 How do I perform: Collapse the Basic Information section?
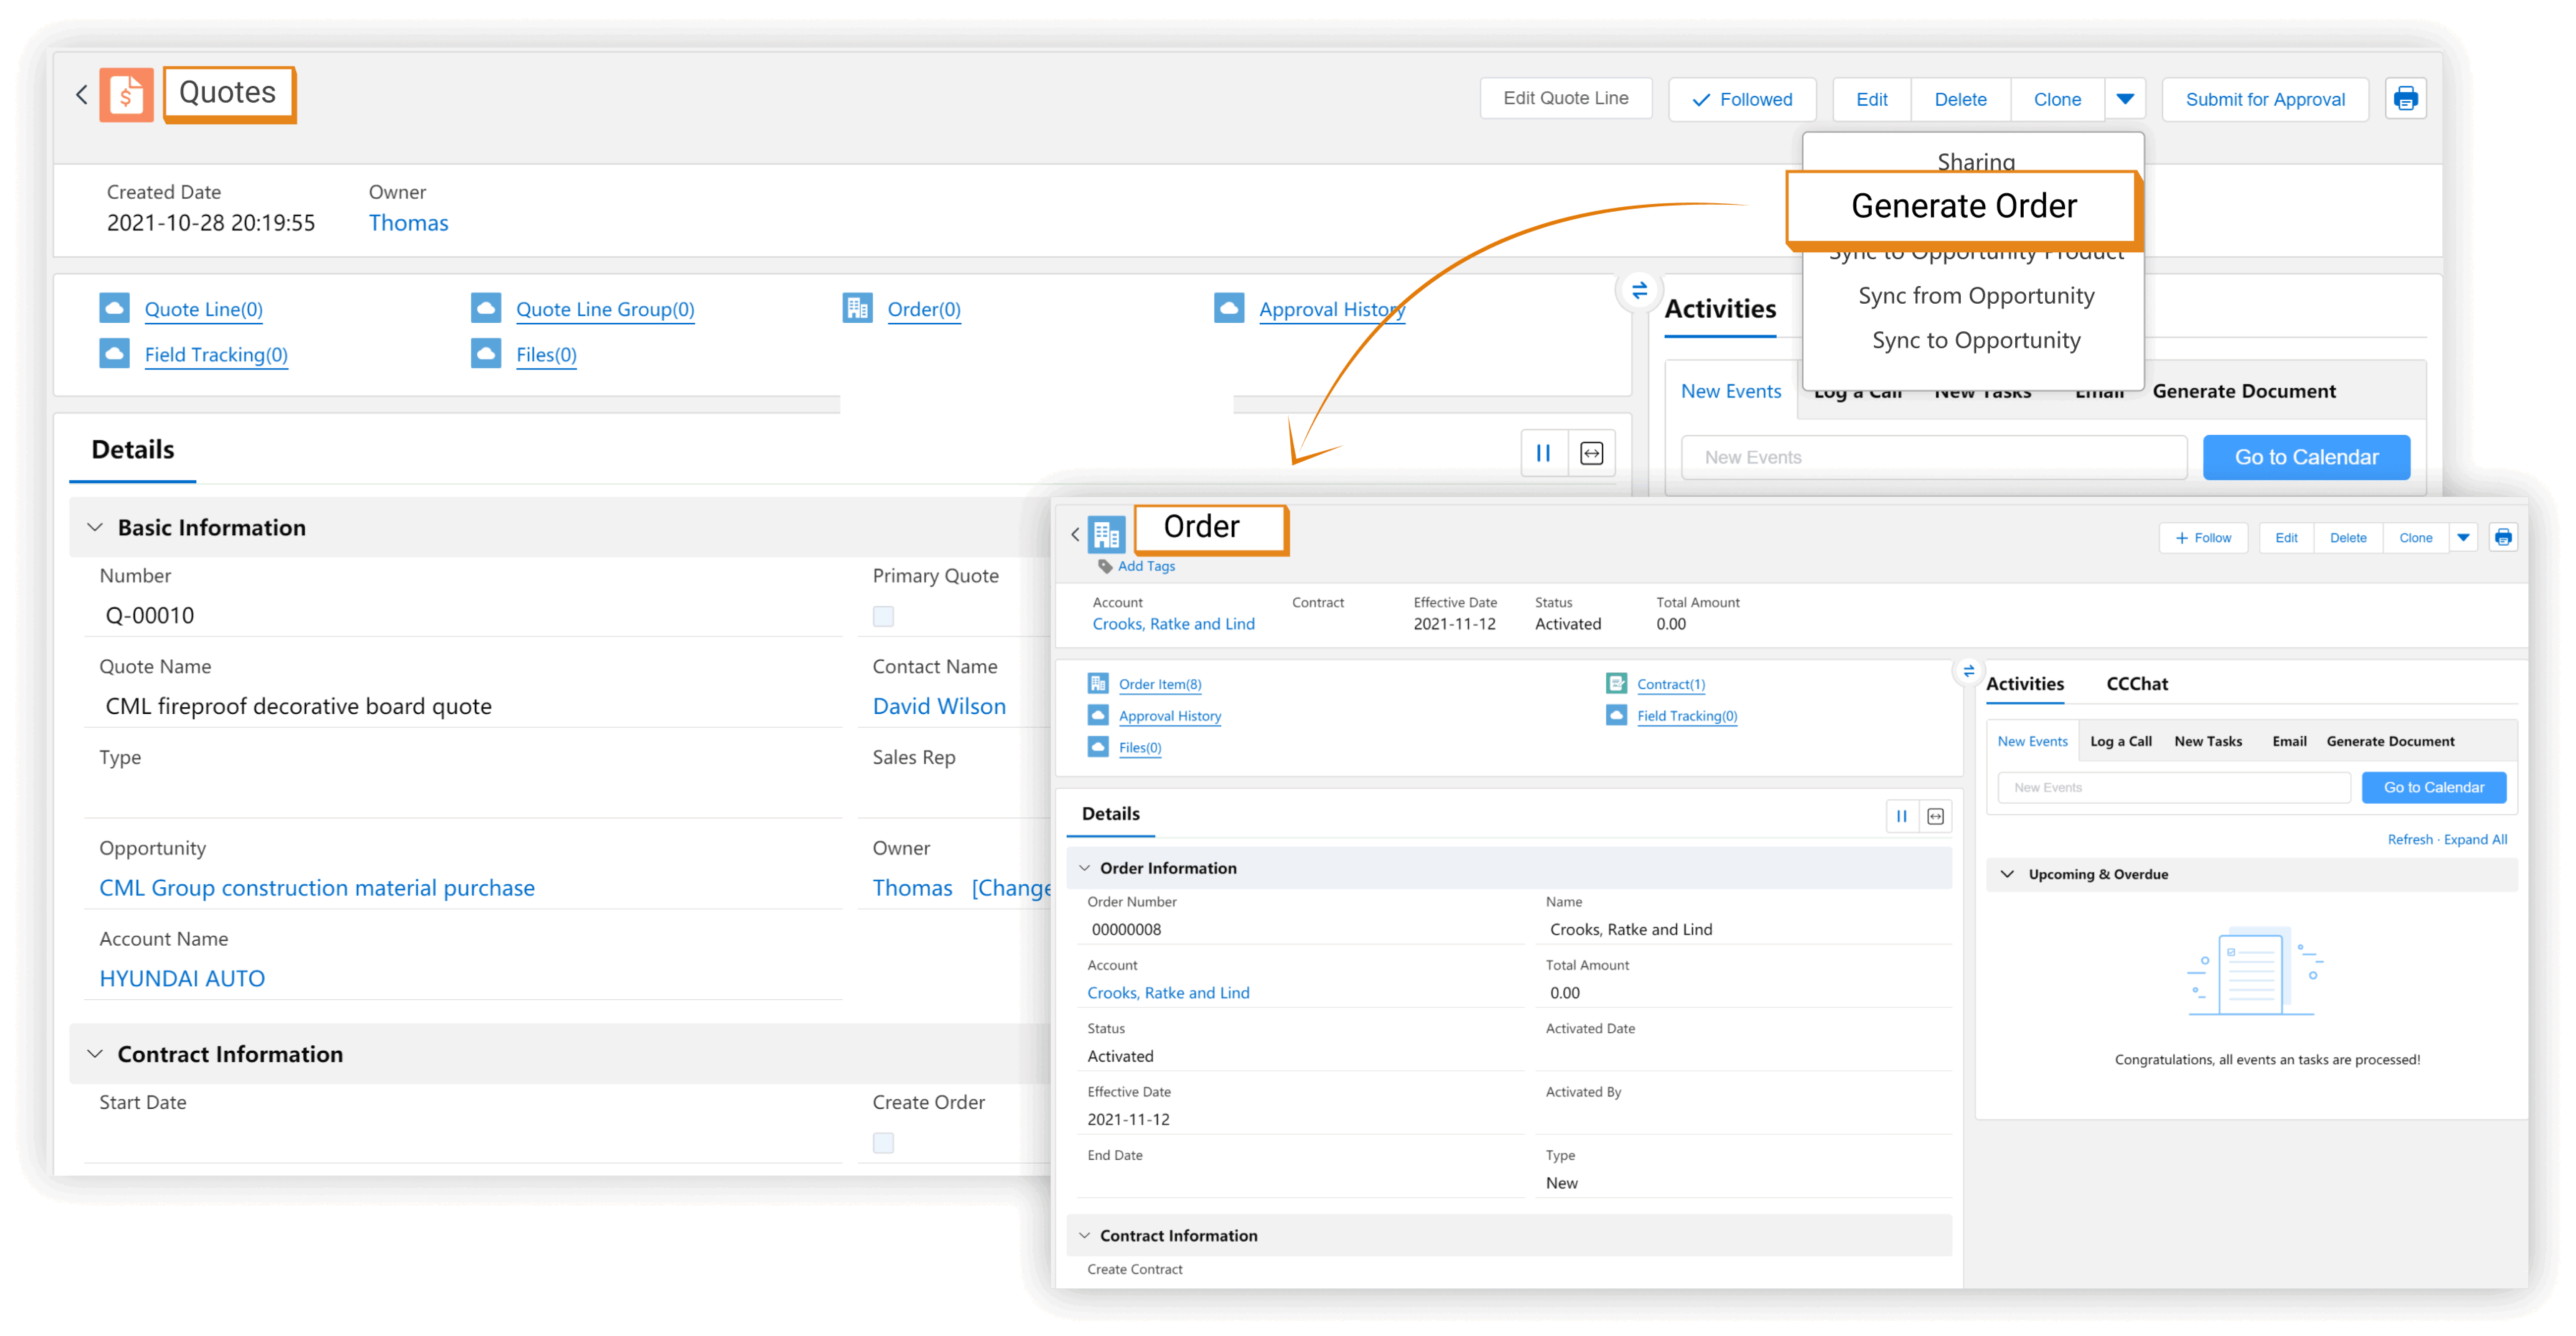point(95,527)
